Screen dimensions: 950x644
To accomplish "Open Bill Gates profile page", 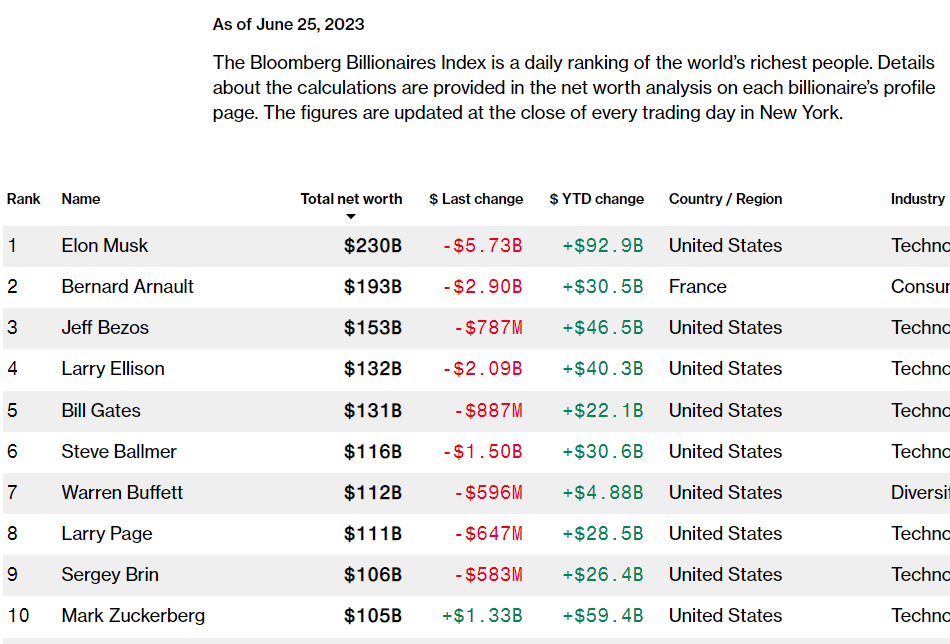I will [x=101, y=411].
